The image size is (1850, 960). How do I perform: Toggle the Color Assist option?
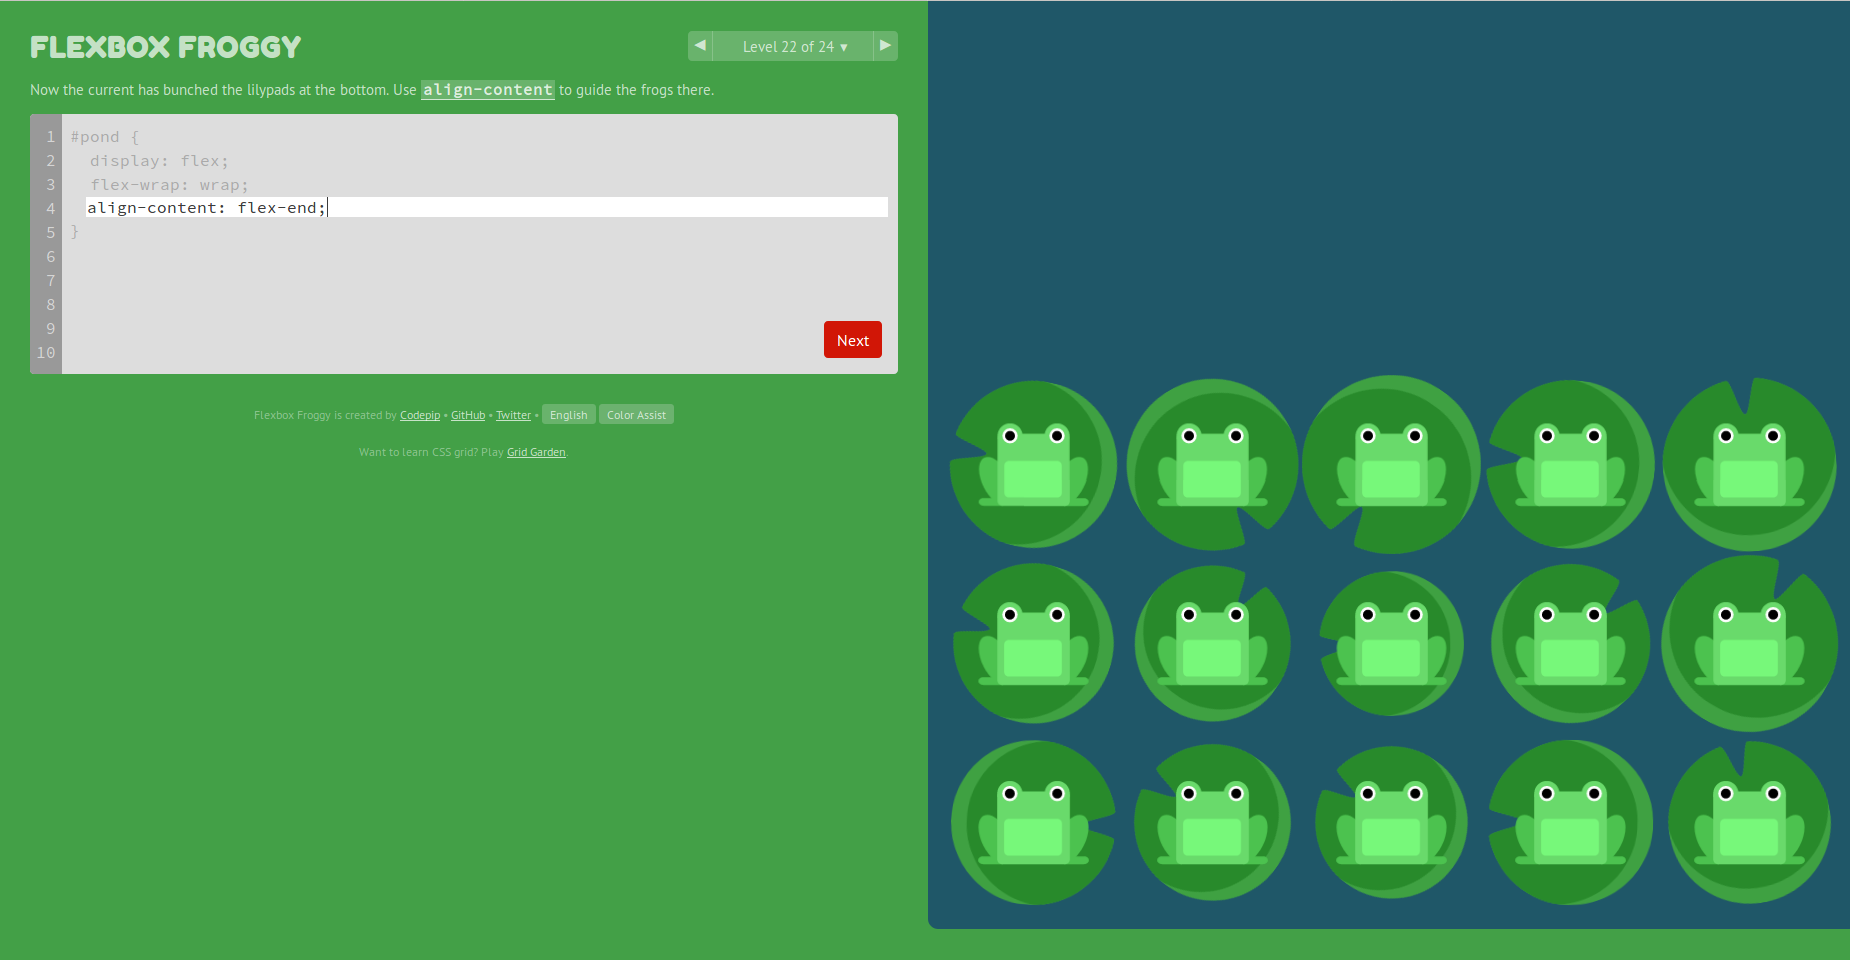click(x=636, y=414)
